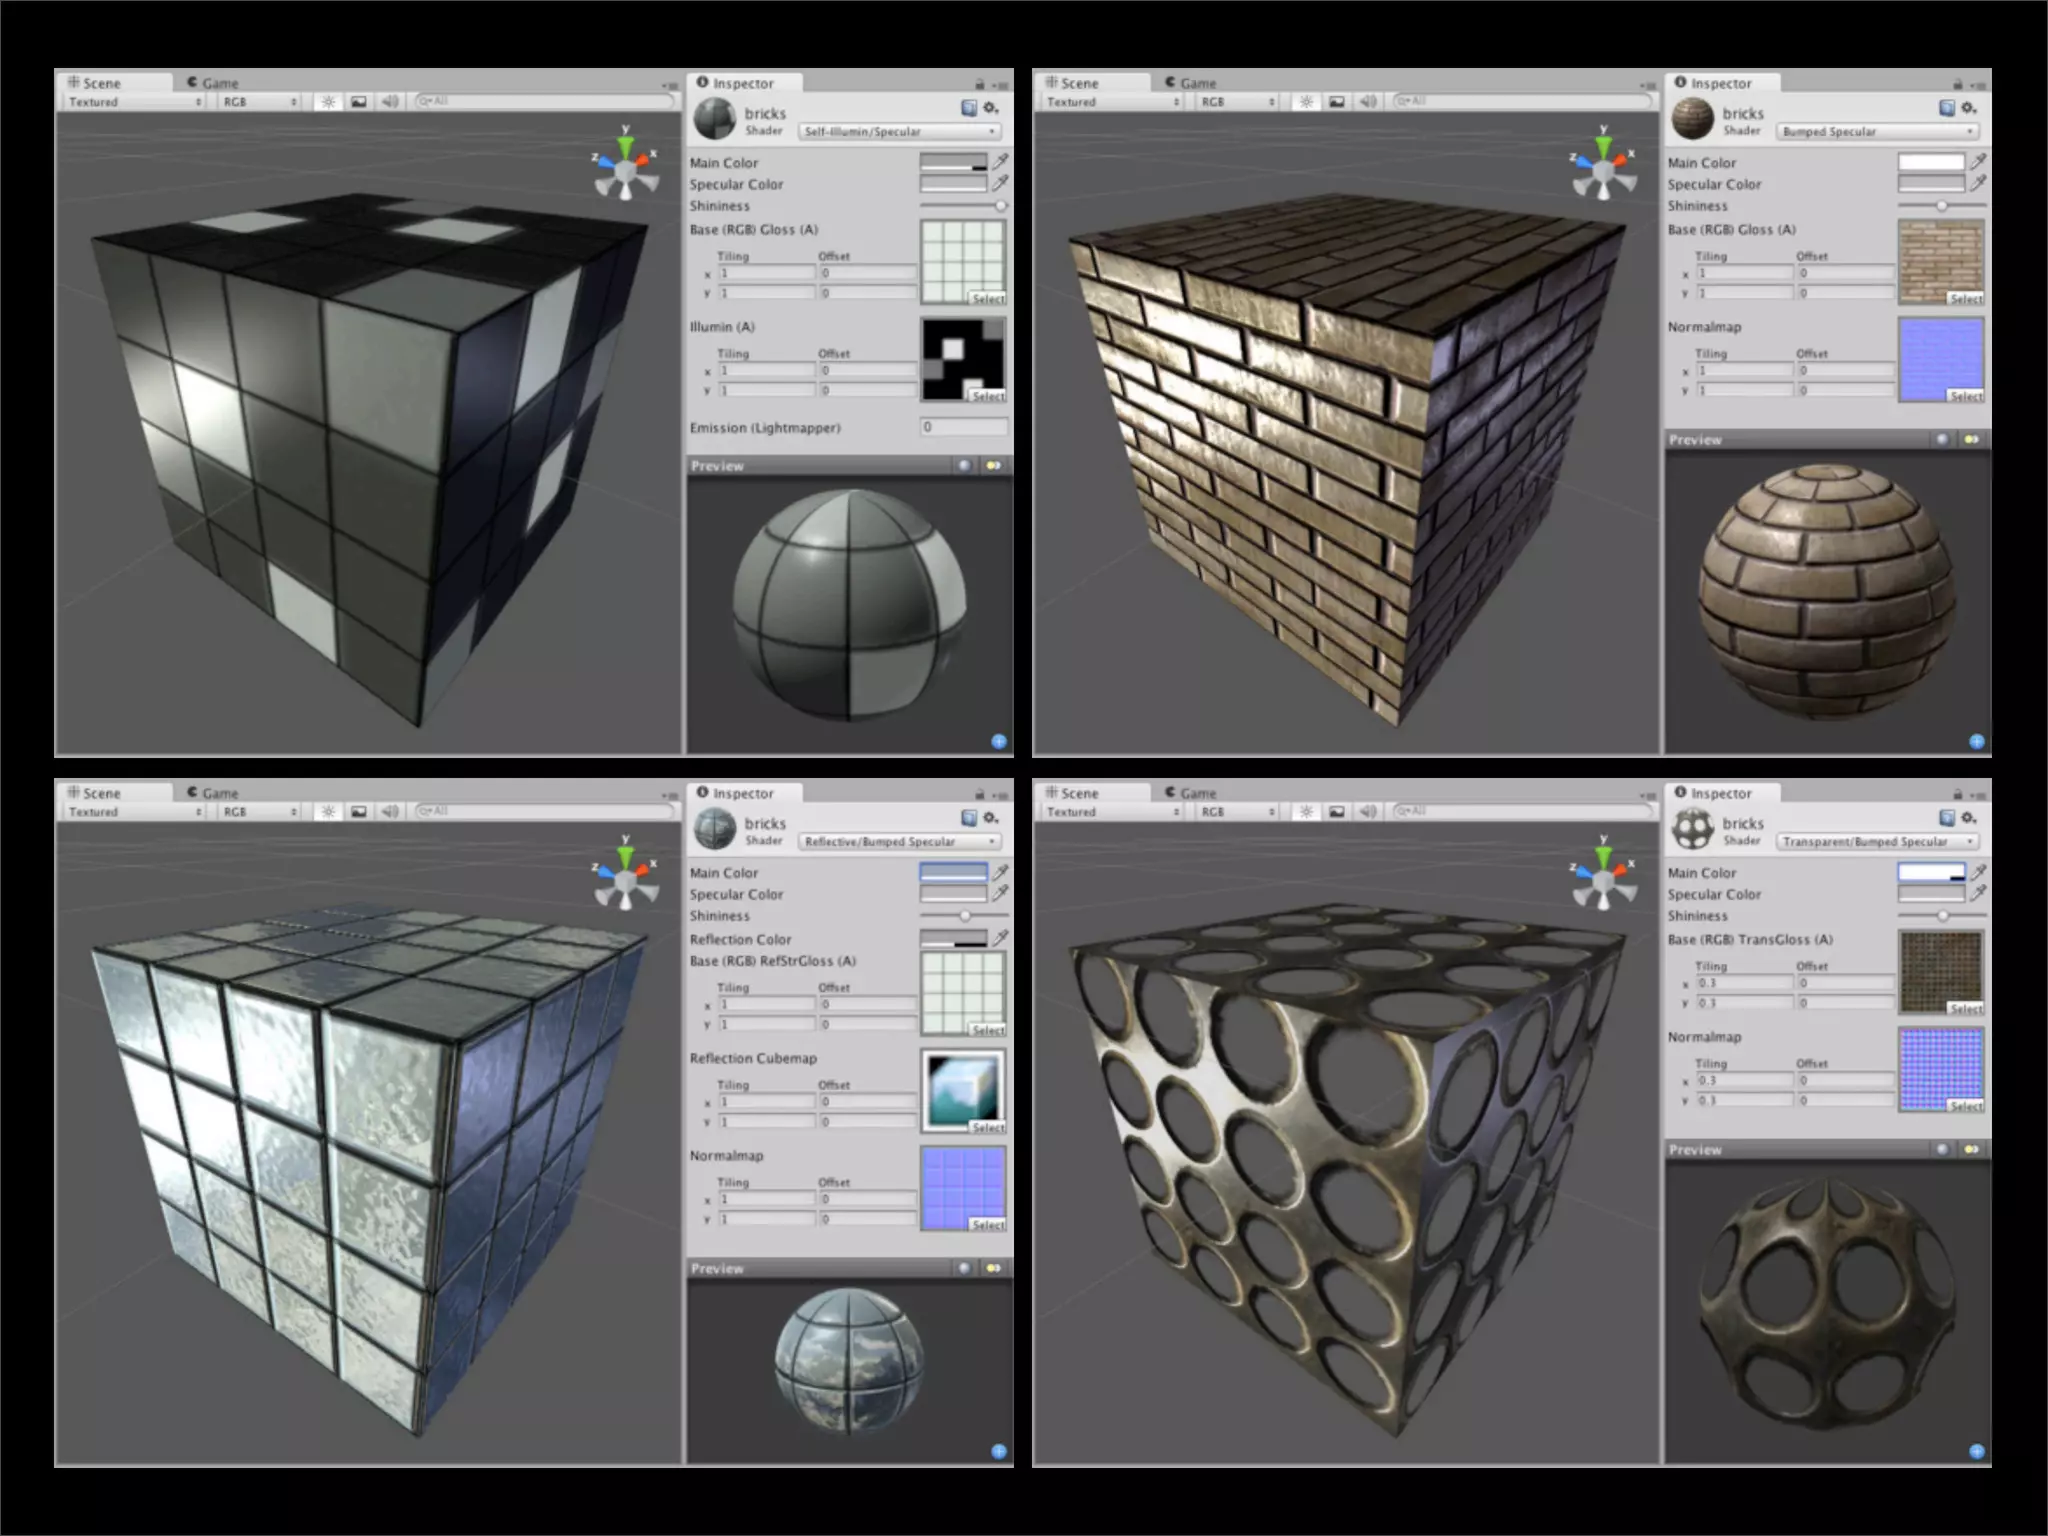Switch to Game tab in Reflective/Bumped Specular window
The image size is (2048, 1536).
click(212, 793)
